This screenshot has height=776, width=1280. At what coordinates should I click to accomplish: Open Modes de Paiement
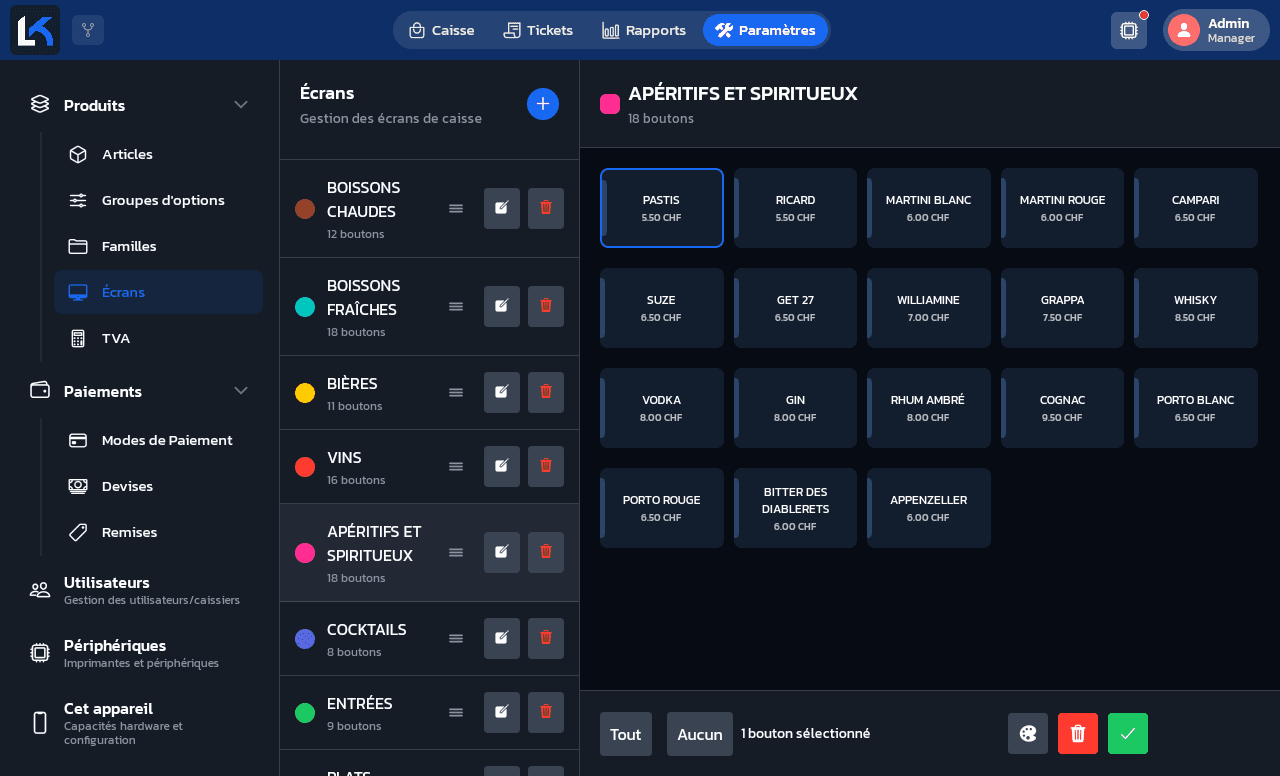tap(158, 440)
